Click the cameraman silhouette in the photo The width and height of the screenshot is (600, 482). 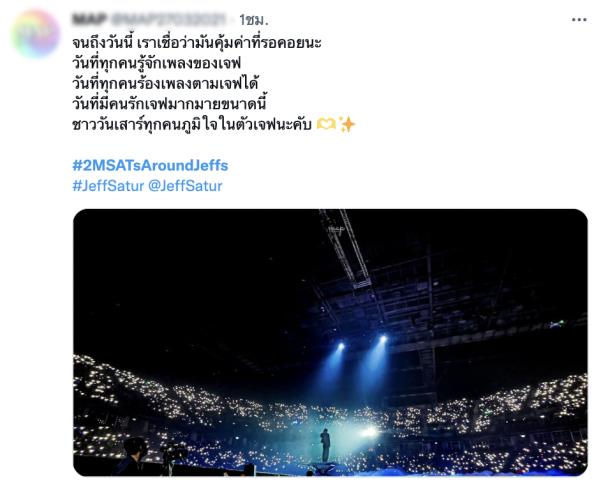(134, 456)
